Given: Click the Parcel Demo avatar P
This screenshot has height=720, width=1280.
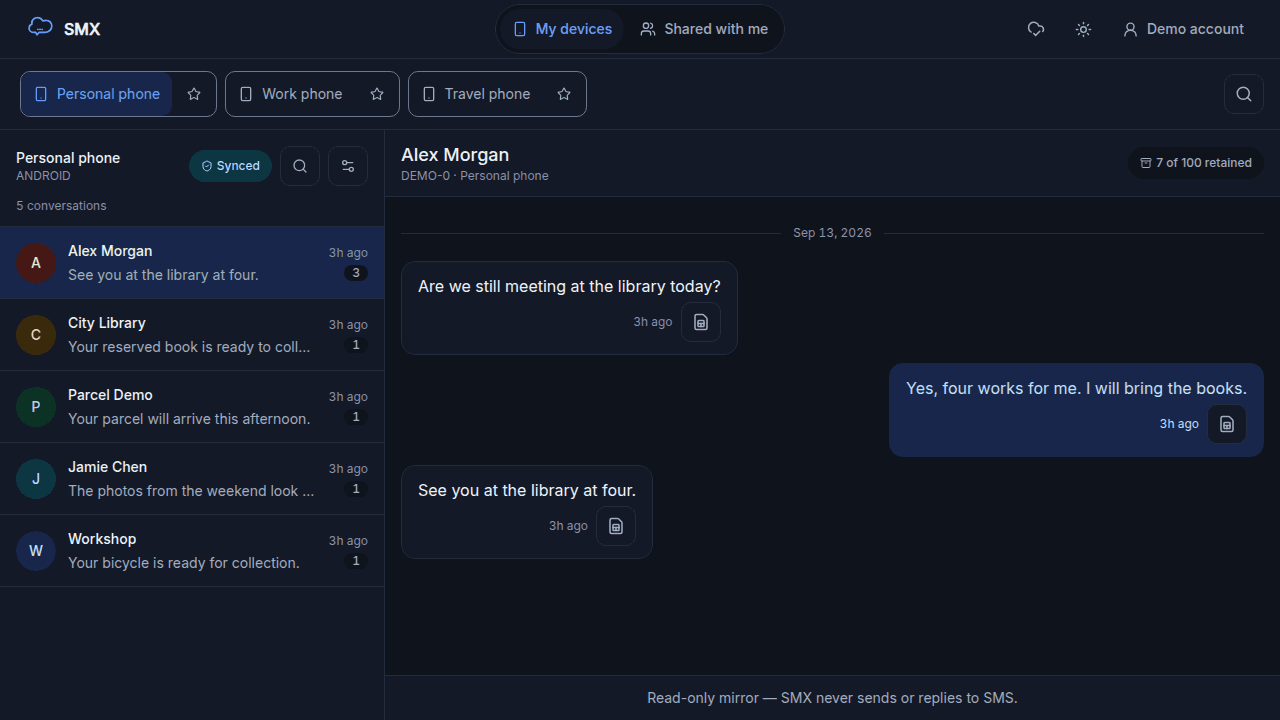Looking at the screenshot, I should click(x=36, y=407).
